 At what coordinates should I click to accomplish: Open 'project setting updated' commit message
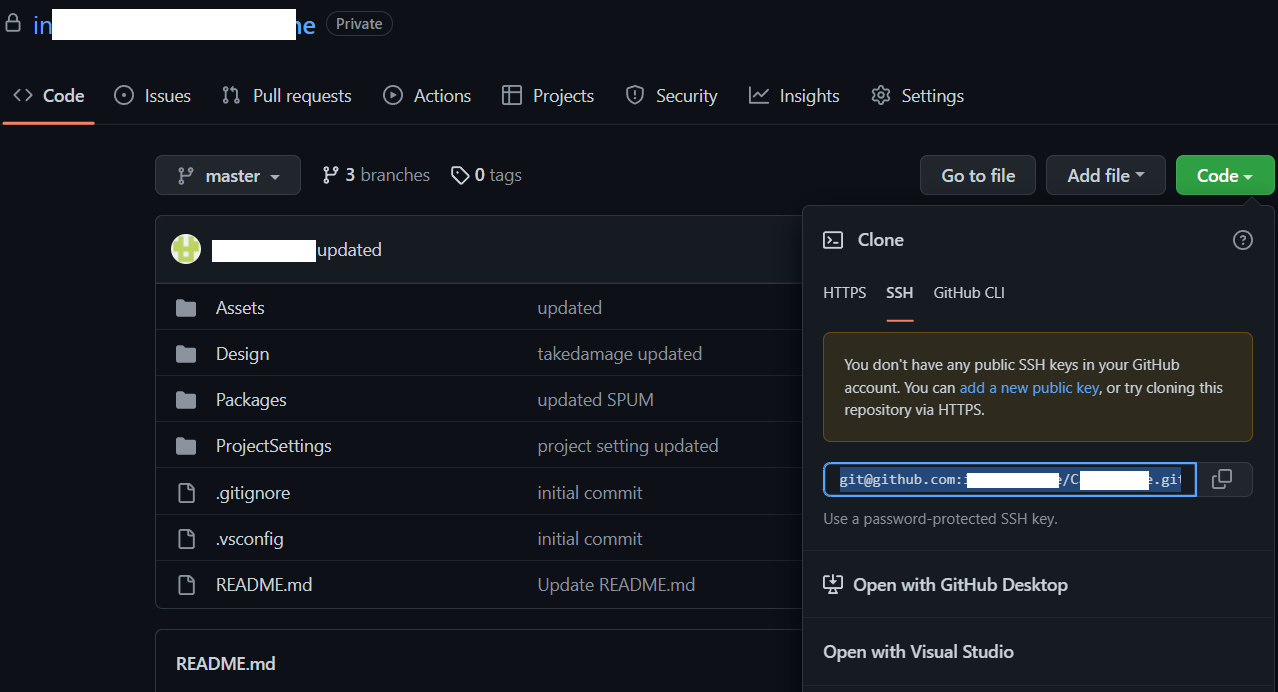coord(628,446)
